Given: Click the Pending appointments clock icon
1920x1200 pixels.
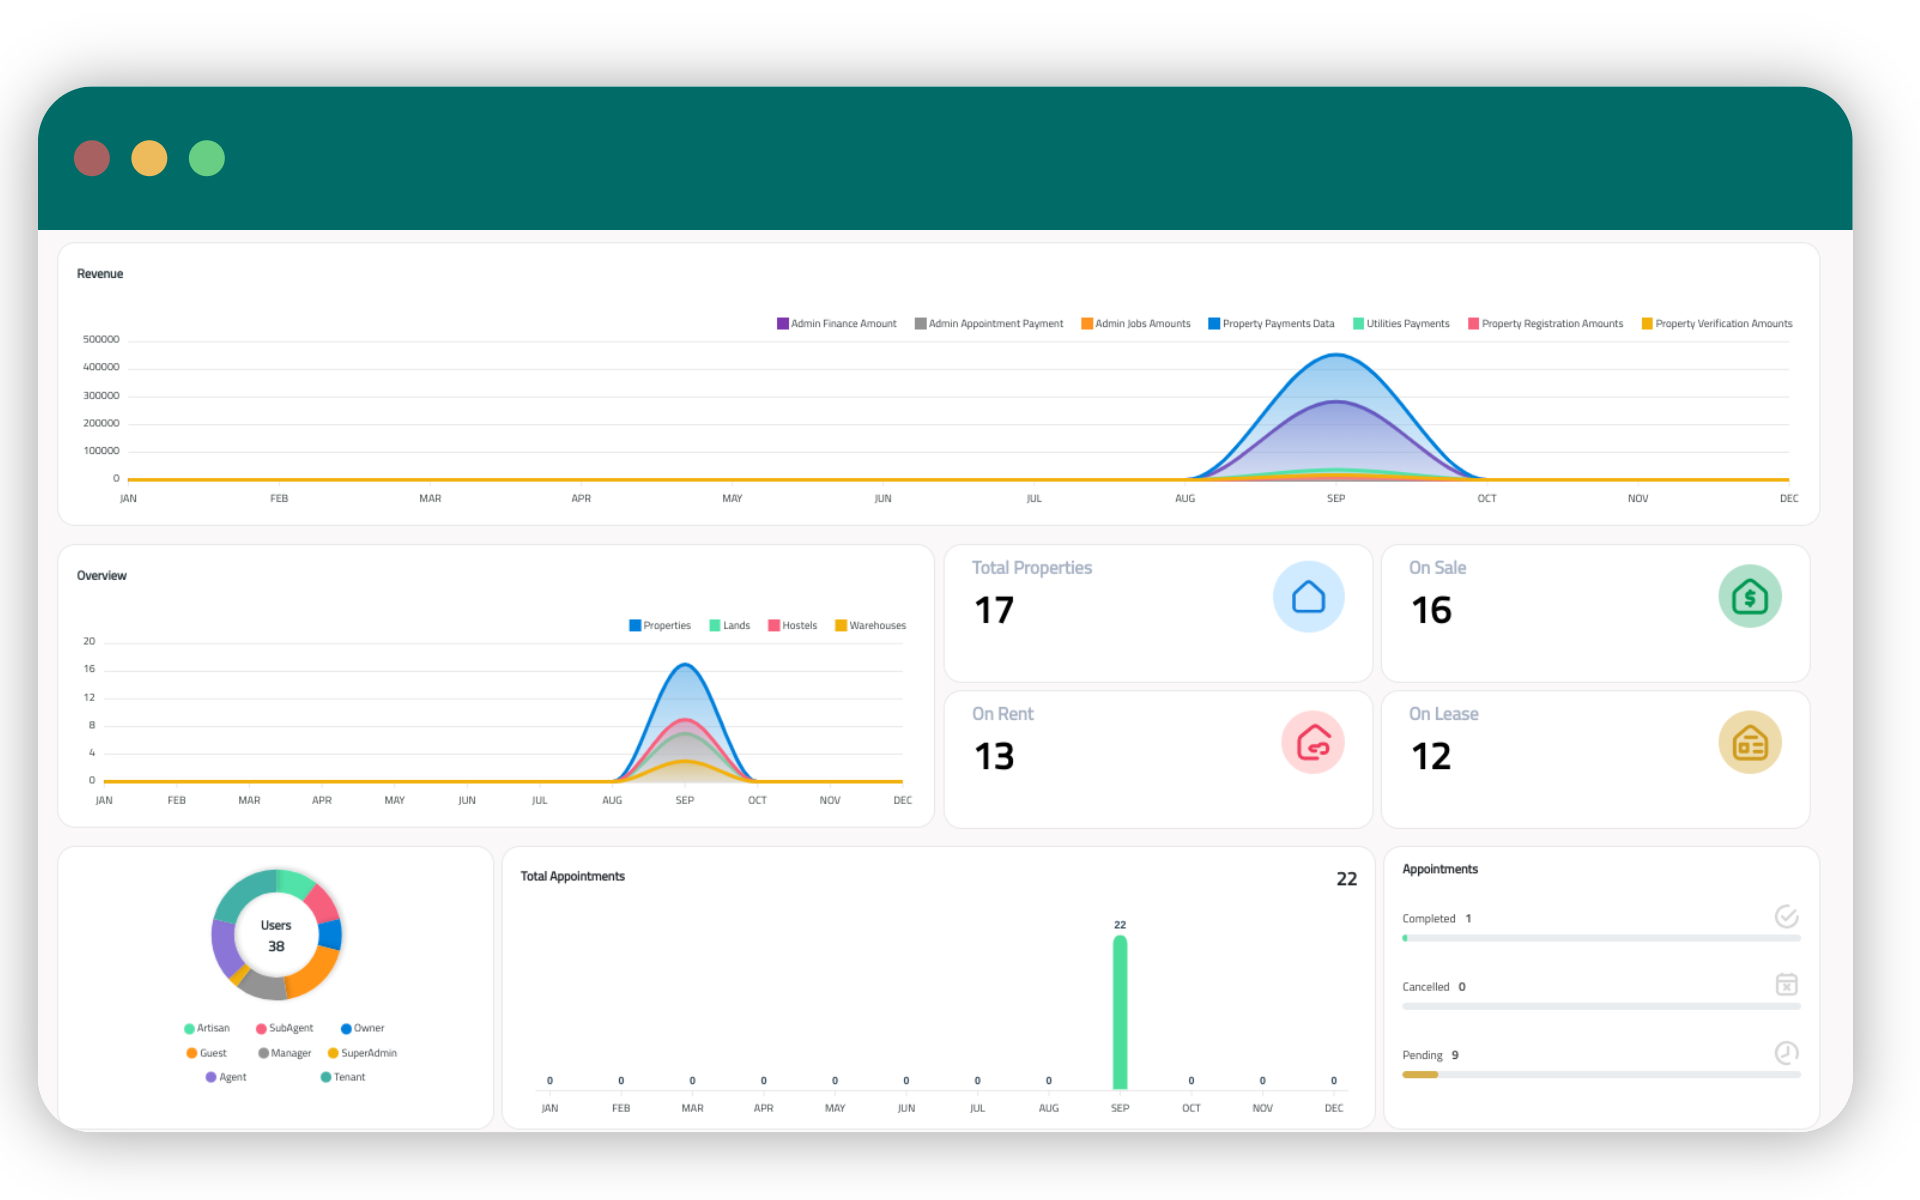Looking at the screenshot, I should click(1786, 1053).
